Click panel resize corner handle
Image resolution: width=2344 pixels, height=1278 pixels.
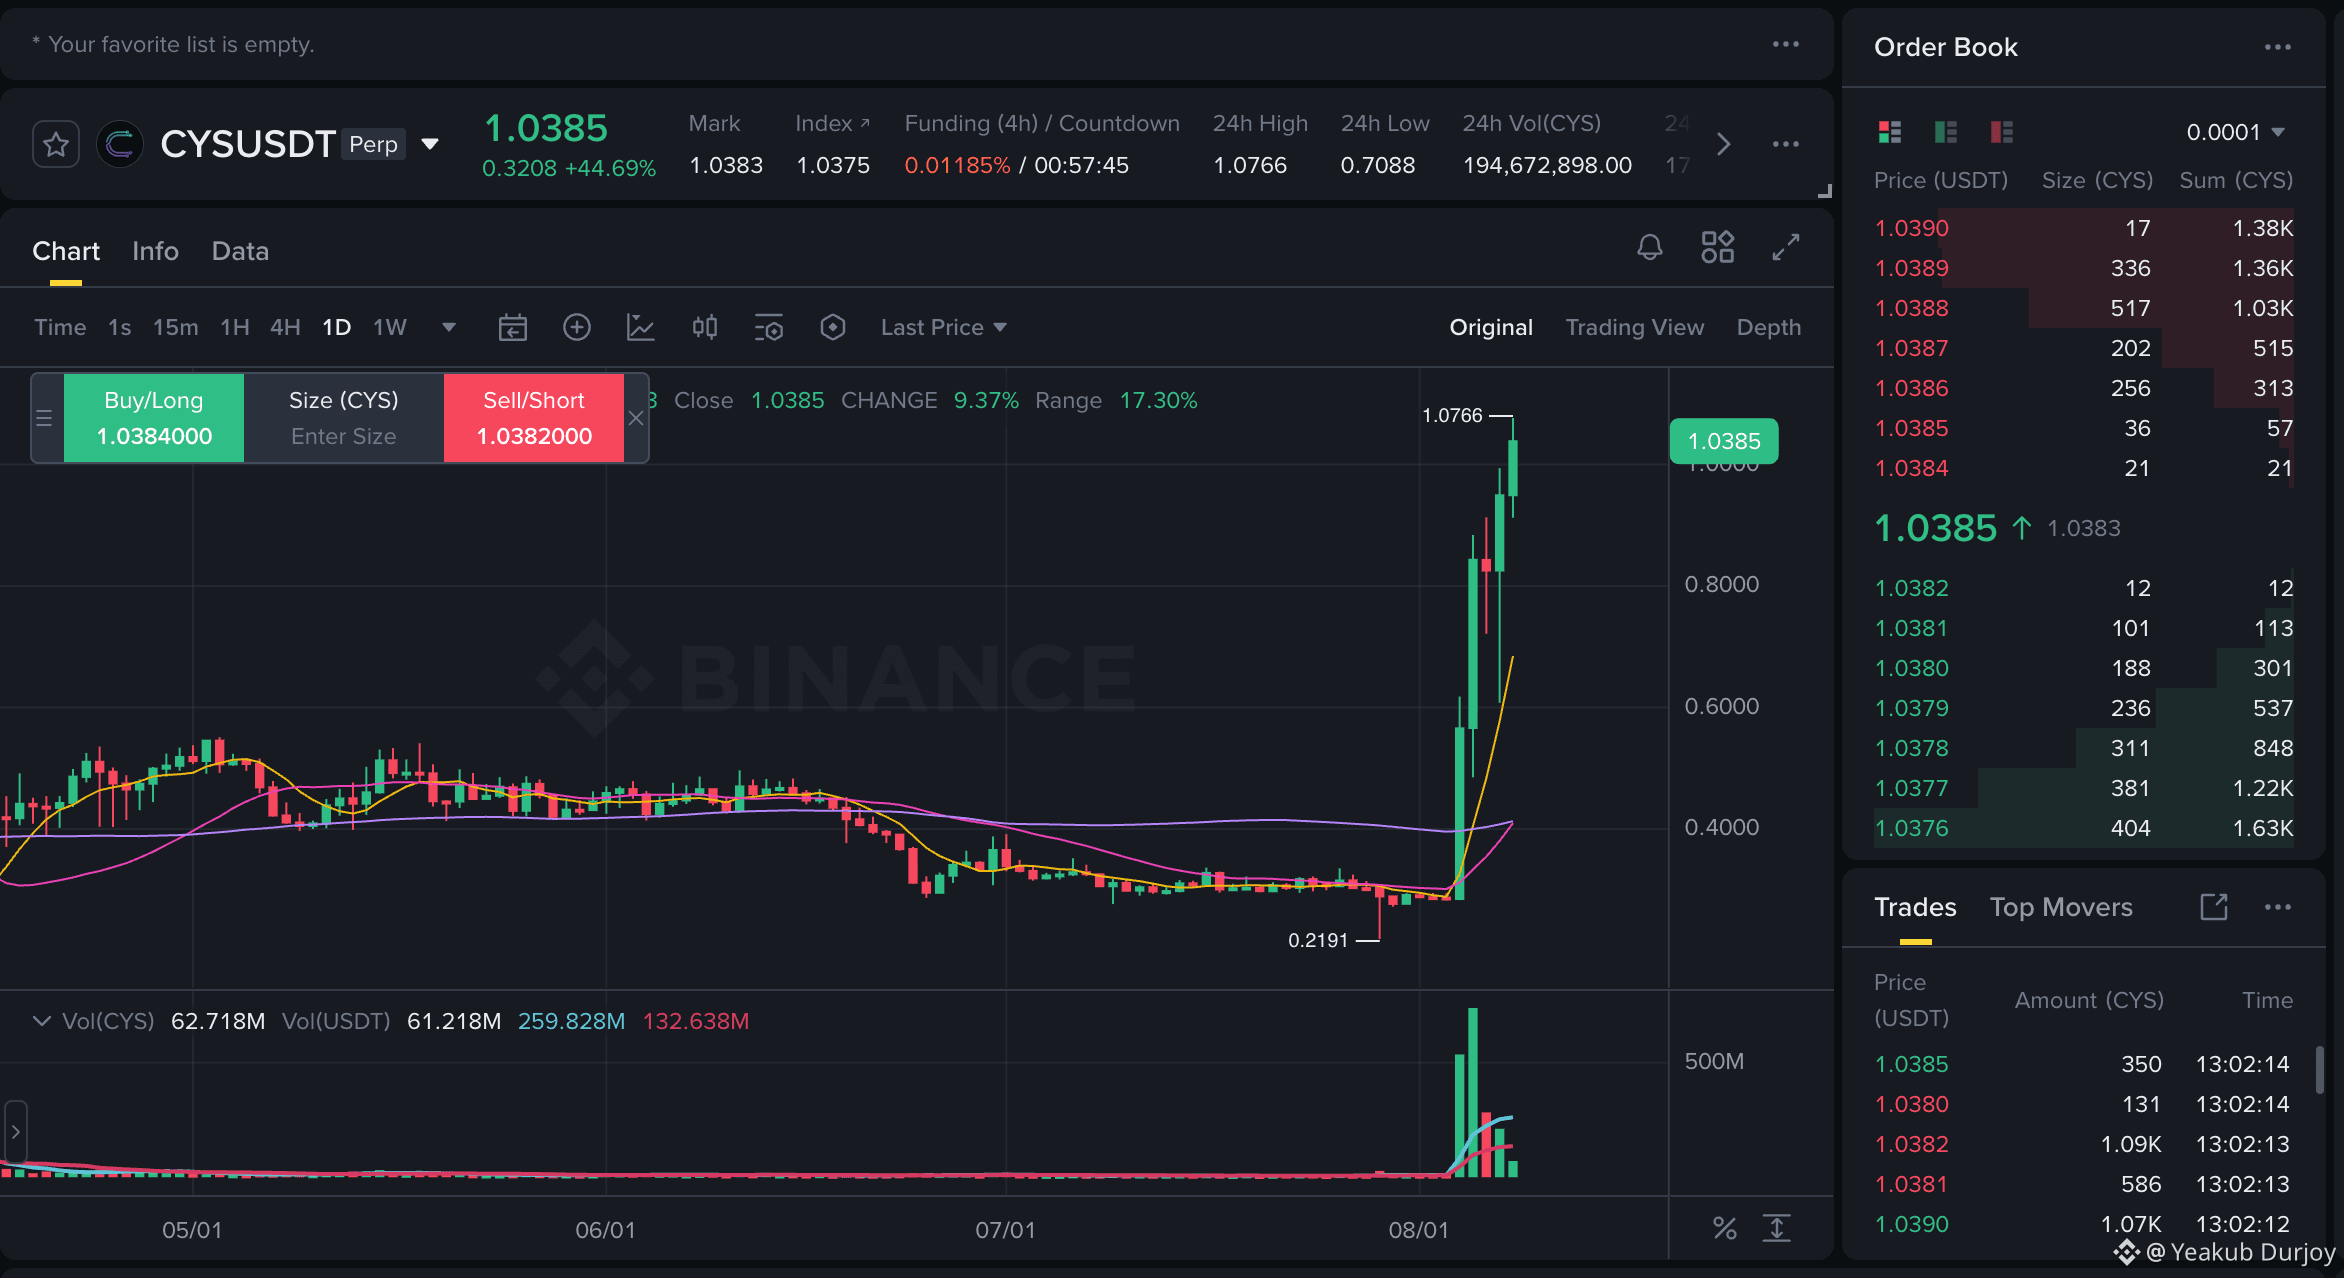(1824, 190)
